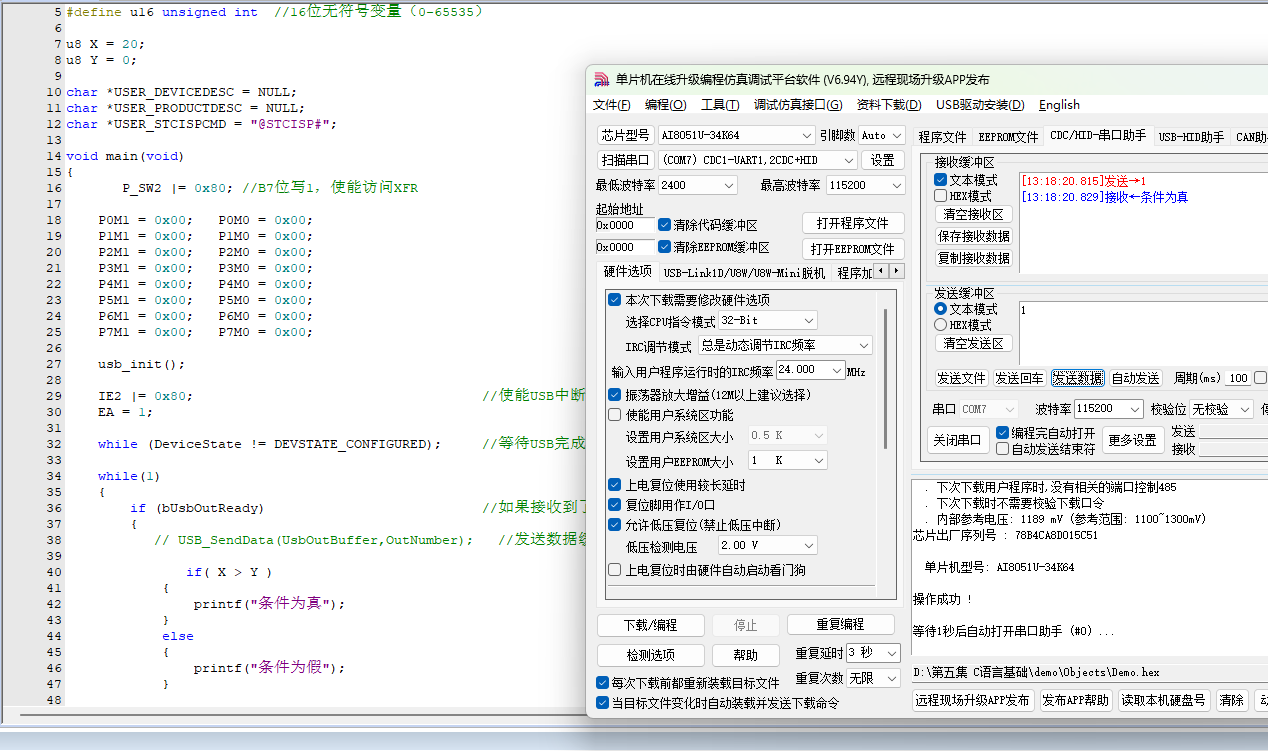The width and height of the screenshot is (1268, 751).
Task: Click the 下载/编程 button
Action: (650, 625)
